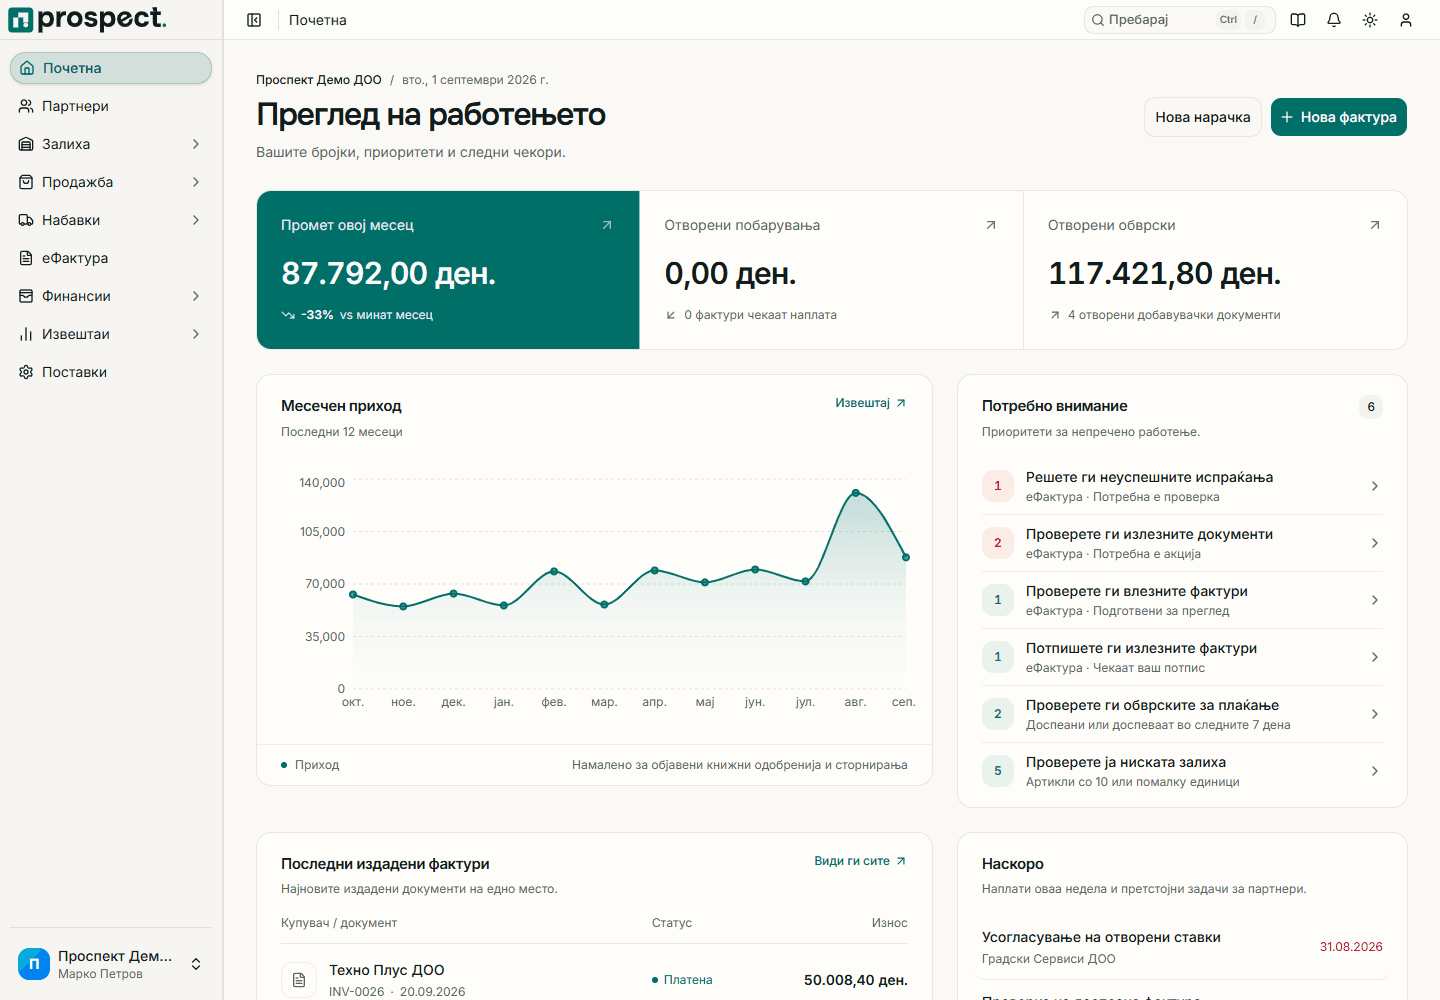The height and width of the screenshot is (1000, 1440).
Task: Open Решете ги неуспешните испраќања chevron
Action: [x=1375, y=486]
